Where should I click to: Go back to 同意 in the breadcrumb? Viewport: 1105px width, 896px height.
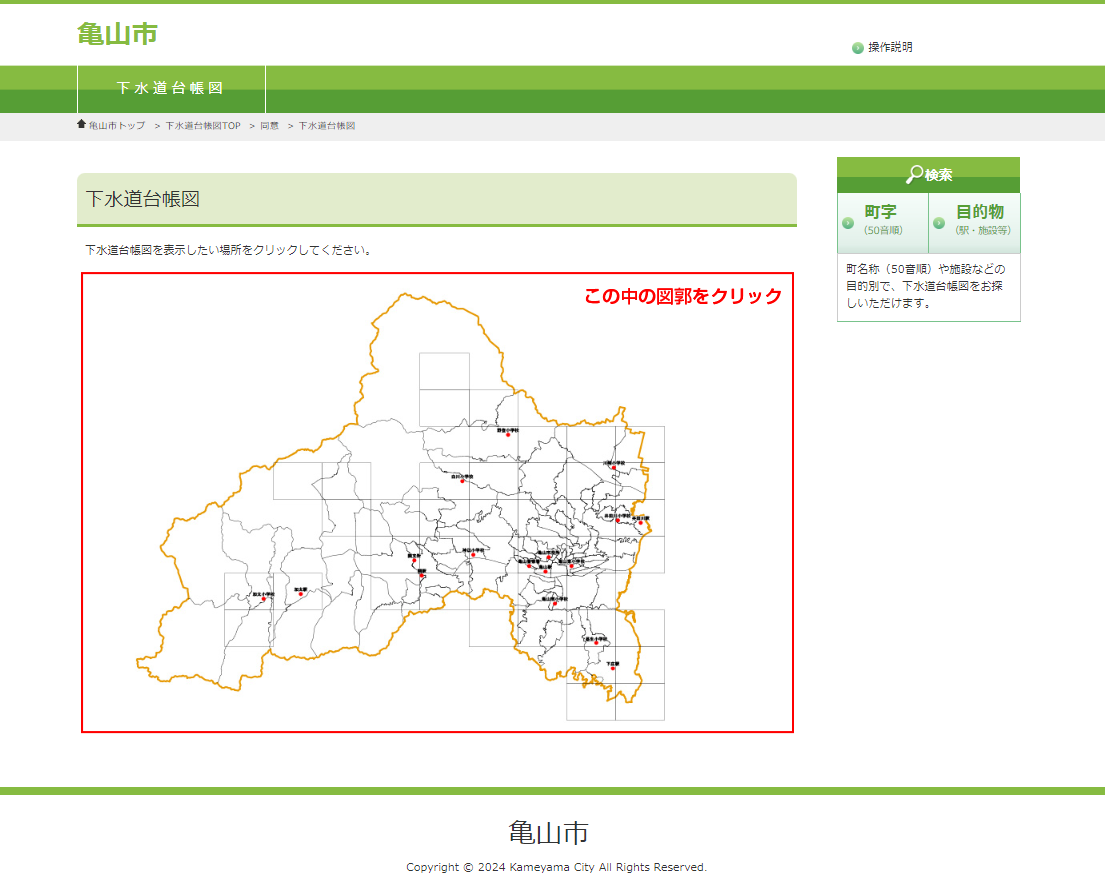click(x=270, y=126)
